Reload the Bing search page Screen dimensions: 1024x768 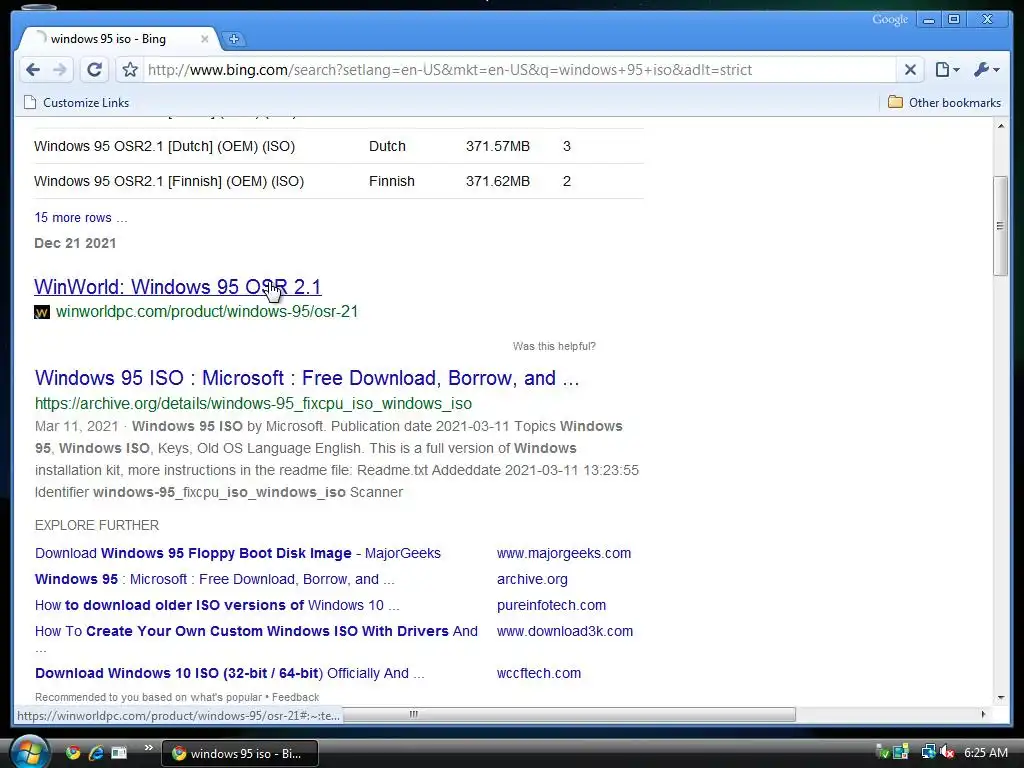point(94,69)
